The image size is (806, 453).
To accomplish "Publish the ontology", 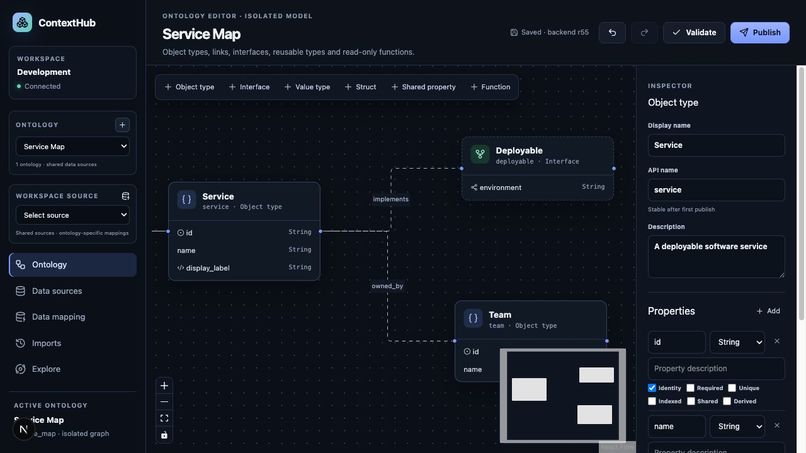I will point(760,32).
